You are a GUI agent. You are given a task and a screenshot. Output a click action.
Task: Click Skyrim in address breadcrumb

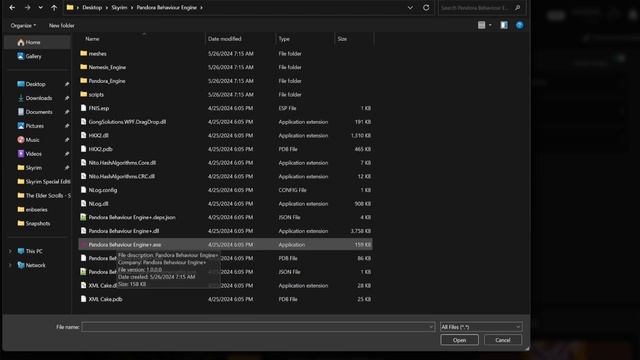point(120,8)
